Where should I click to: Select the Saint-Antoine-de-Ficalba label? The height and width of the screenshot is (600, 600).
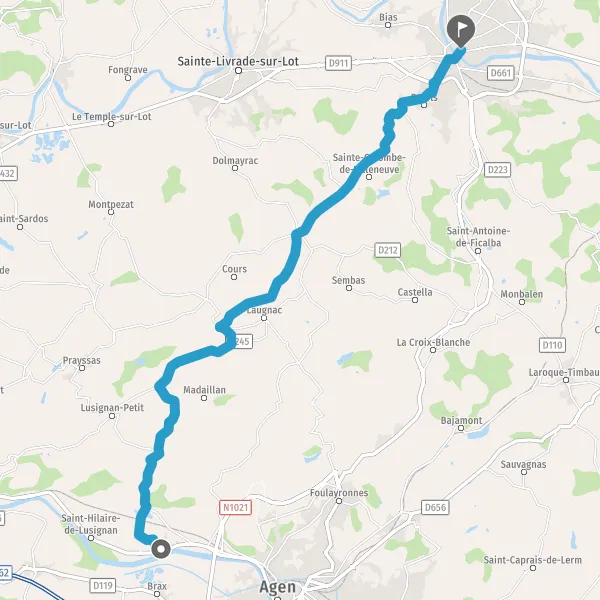pyautogui.click(x=478, y=237)
